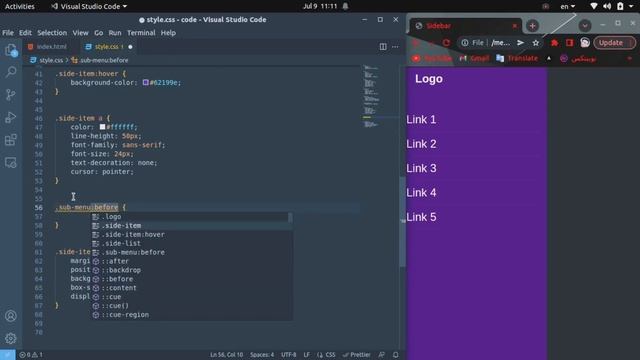Open the Gmail bookmark

click(x=474, y=59)
